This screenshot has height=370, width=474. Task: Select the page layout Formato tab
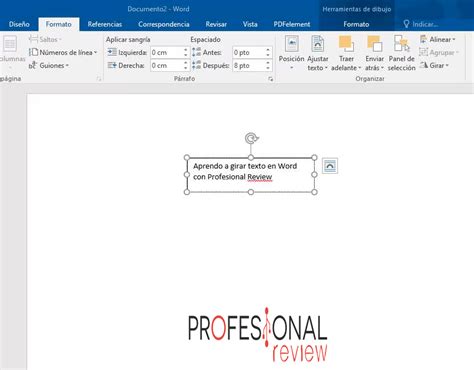(x=59, y=24)
